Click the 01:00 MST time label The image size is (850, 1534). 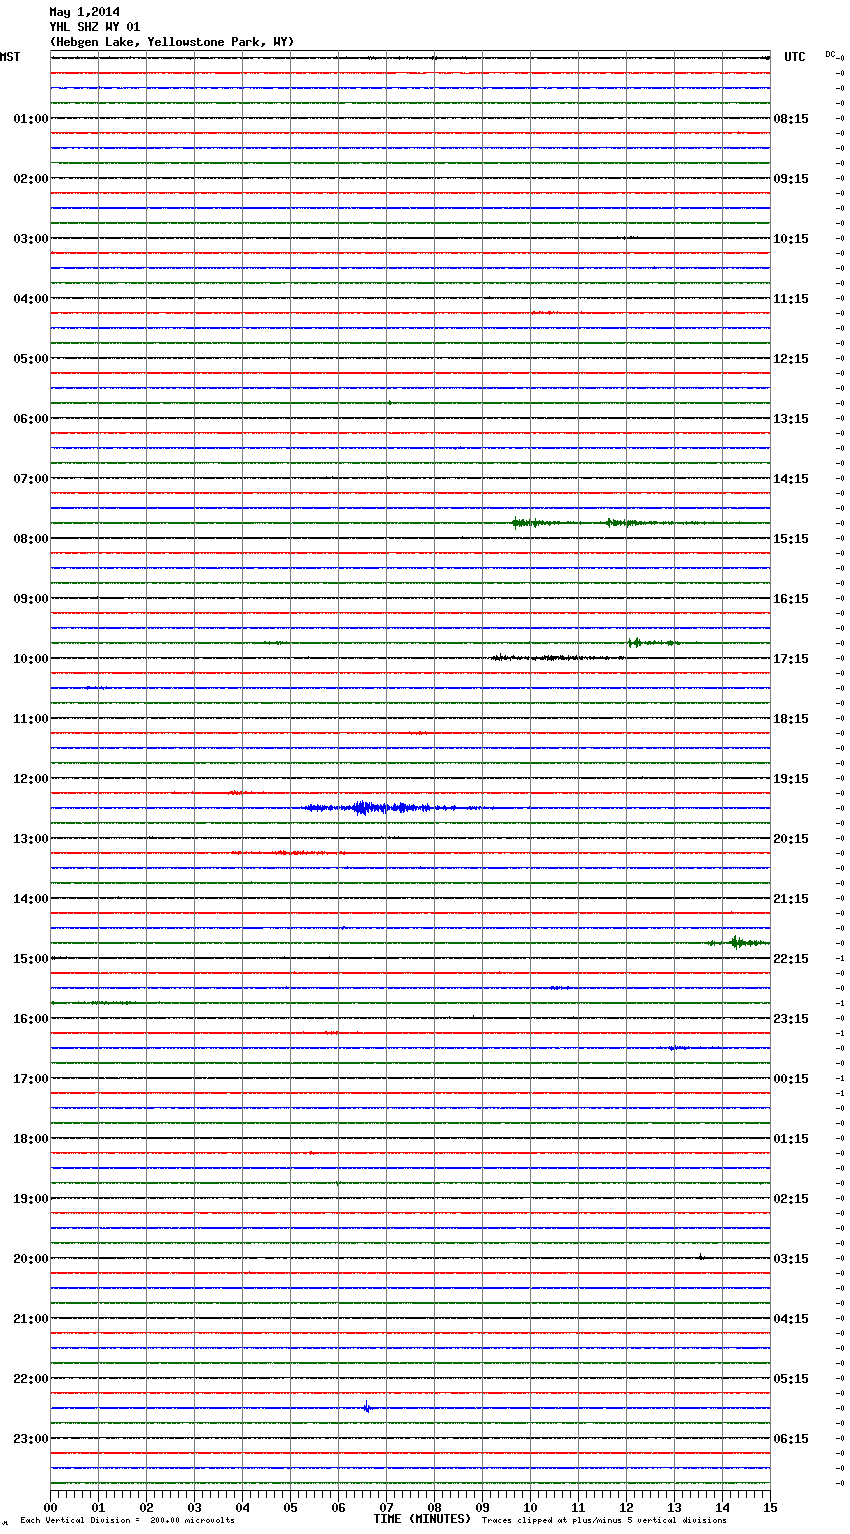(31, 119)
